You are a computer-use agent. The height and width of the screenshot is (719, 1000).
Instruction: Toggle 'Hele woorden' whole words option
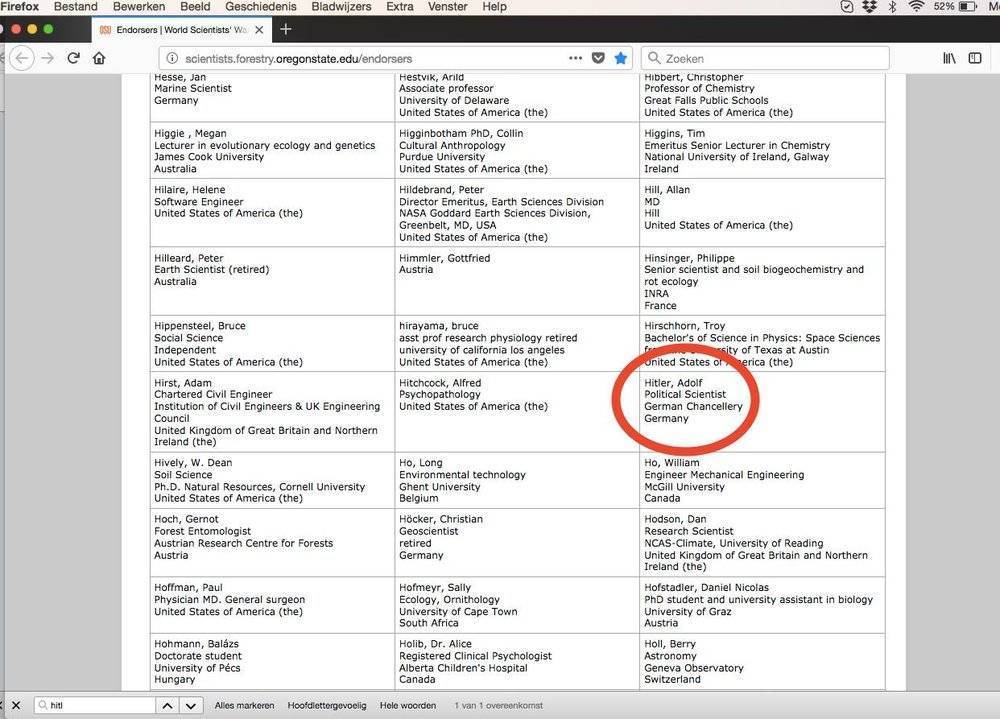(408, 705)
